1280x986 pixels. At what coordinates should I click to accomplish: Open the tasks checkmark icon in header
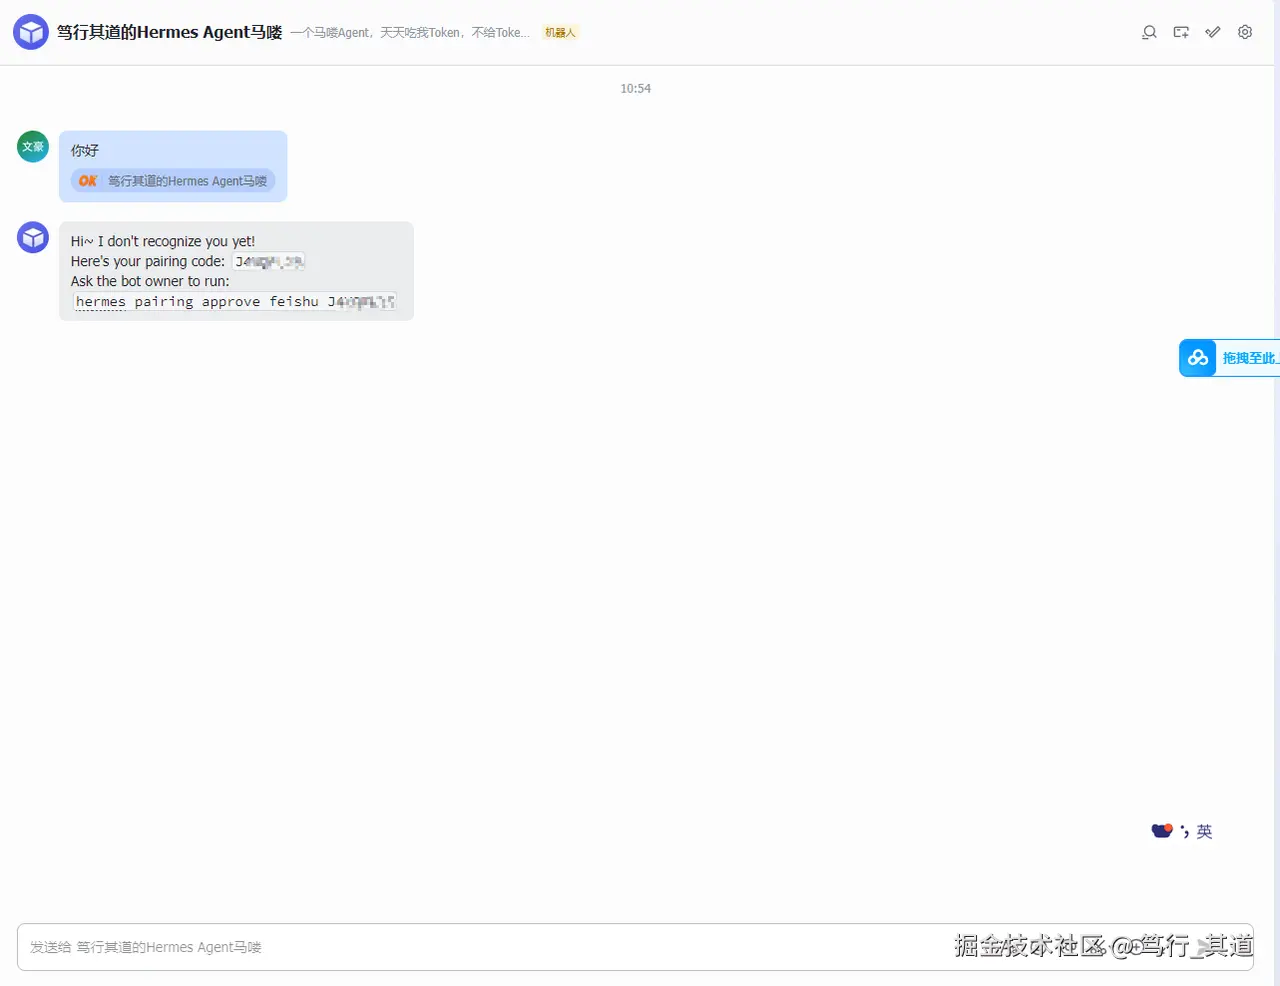[x=1213, y=32]
